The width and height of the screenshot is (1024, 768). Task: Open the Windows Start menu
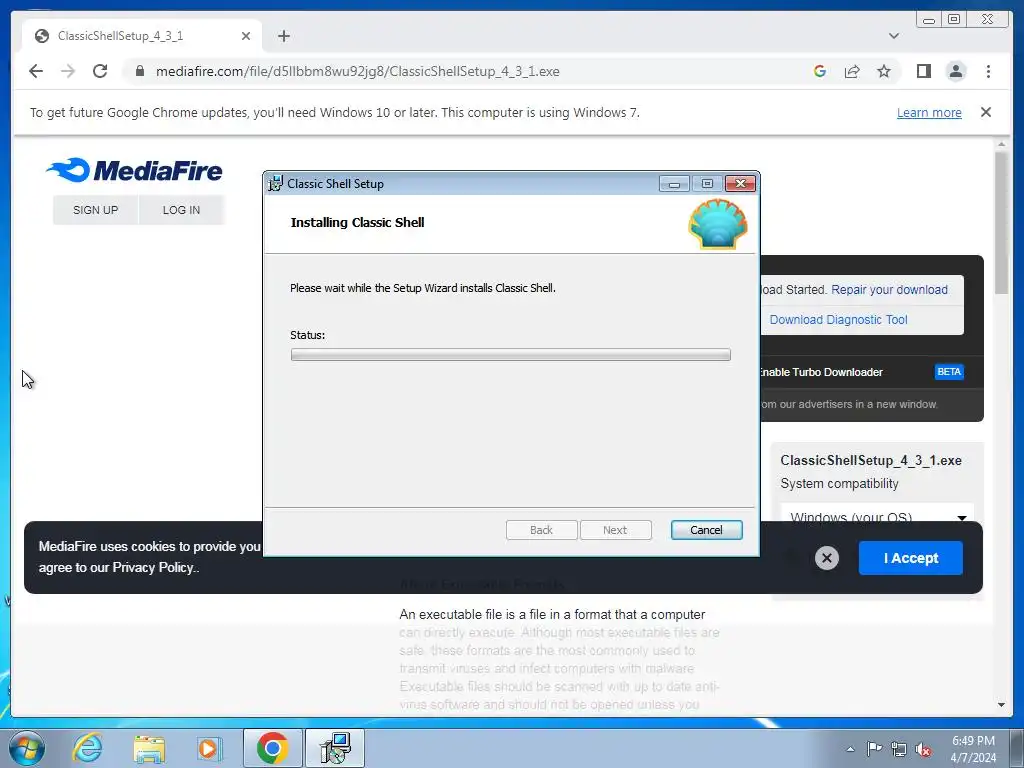(x=27, y=748)
